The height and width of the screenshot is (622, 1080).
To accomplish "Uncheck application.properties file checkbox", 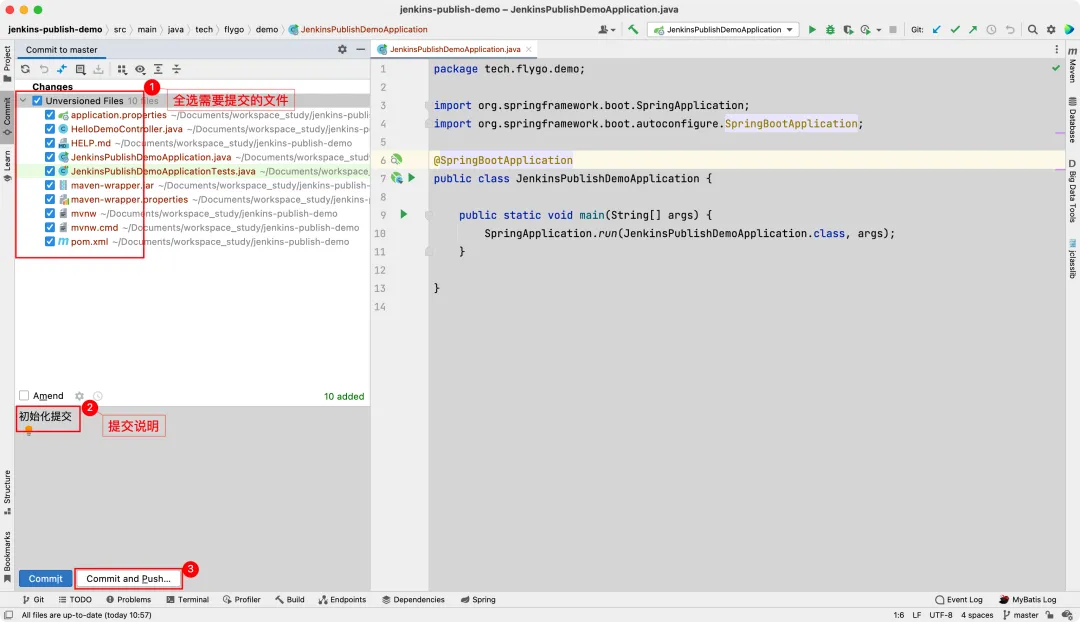I will (x=50, y=115).
